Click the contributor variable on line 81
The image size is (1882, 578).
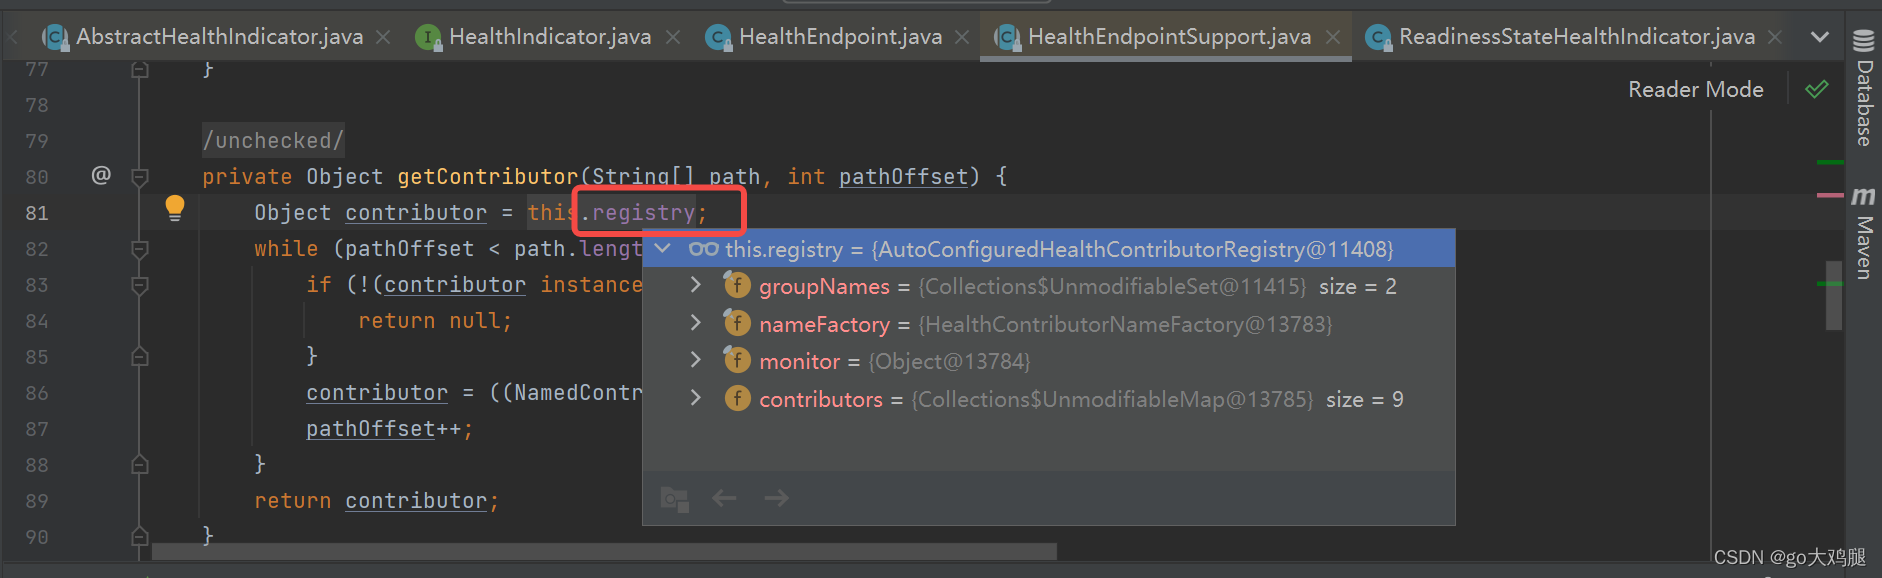click(416, 213)
